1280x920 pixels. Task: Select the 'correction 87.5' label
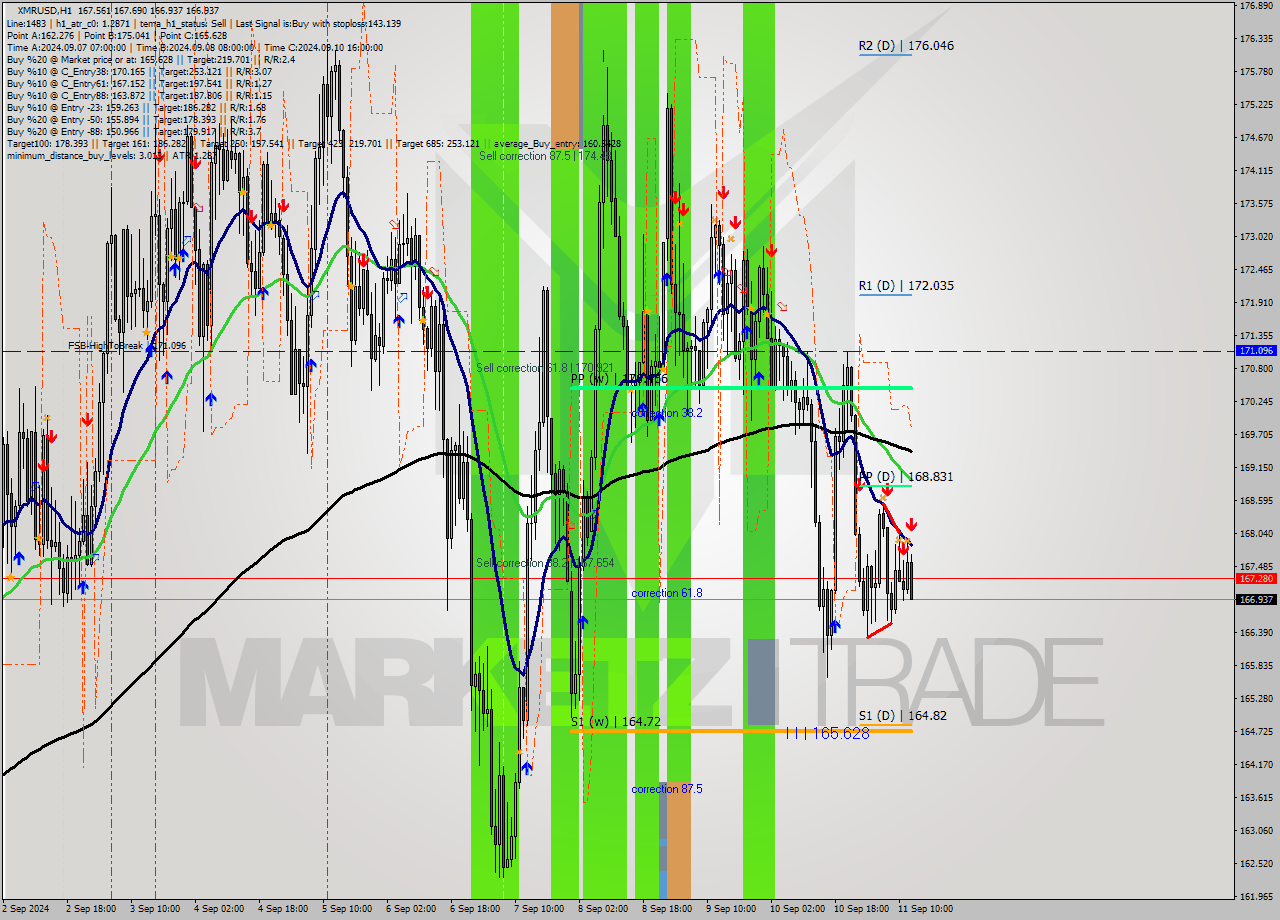click(x=666, y=789)
